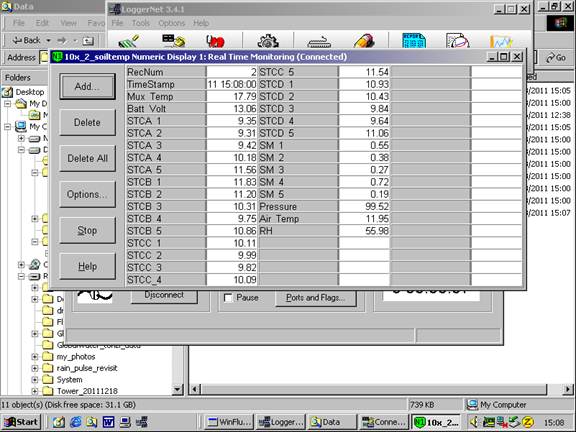Open the line-chart RTMC icon in LoggerNet

(x=501, y=41)
